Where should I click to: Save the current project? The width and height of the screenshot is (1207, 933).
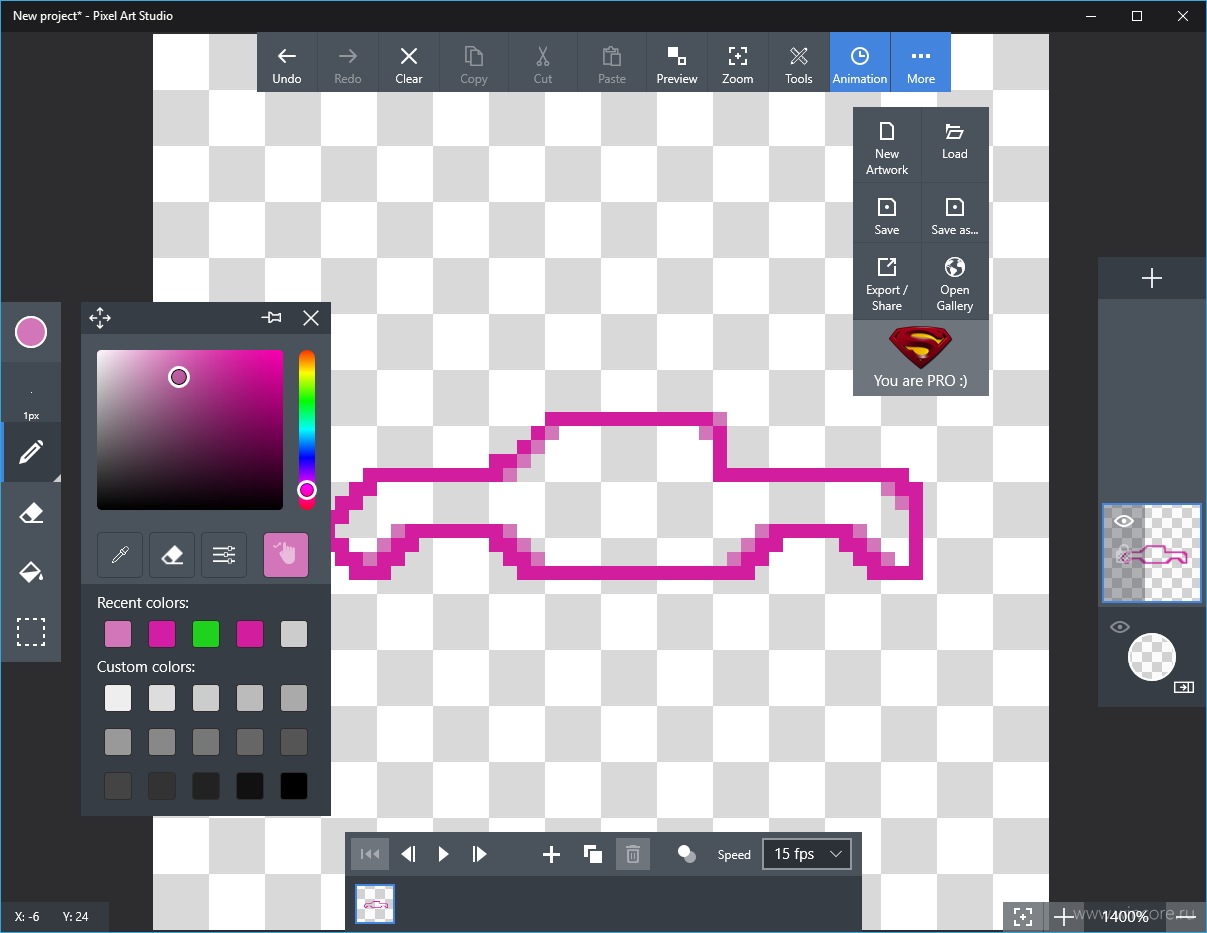887,214
